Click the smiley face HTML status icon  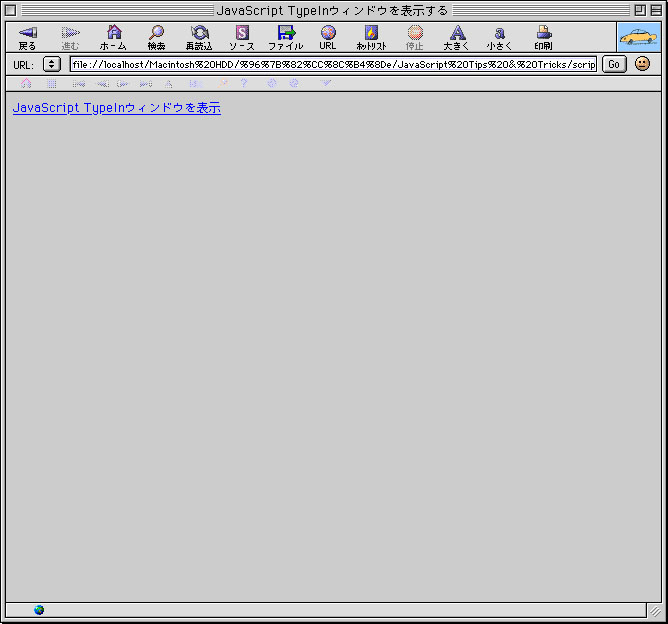tap(642, 64)
